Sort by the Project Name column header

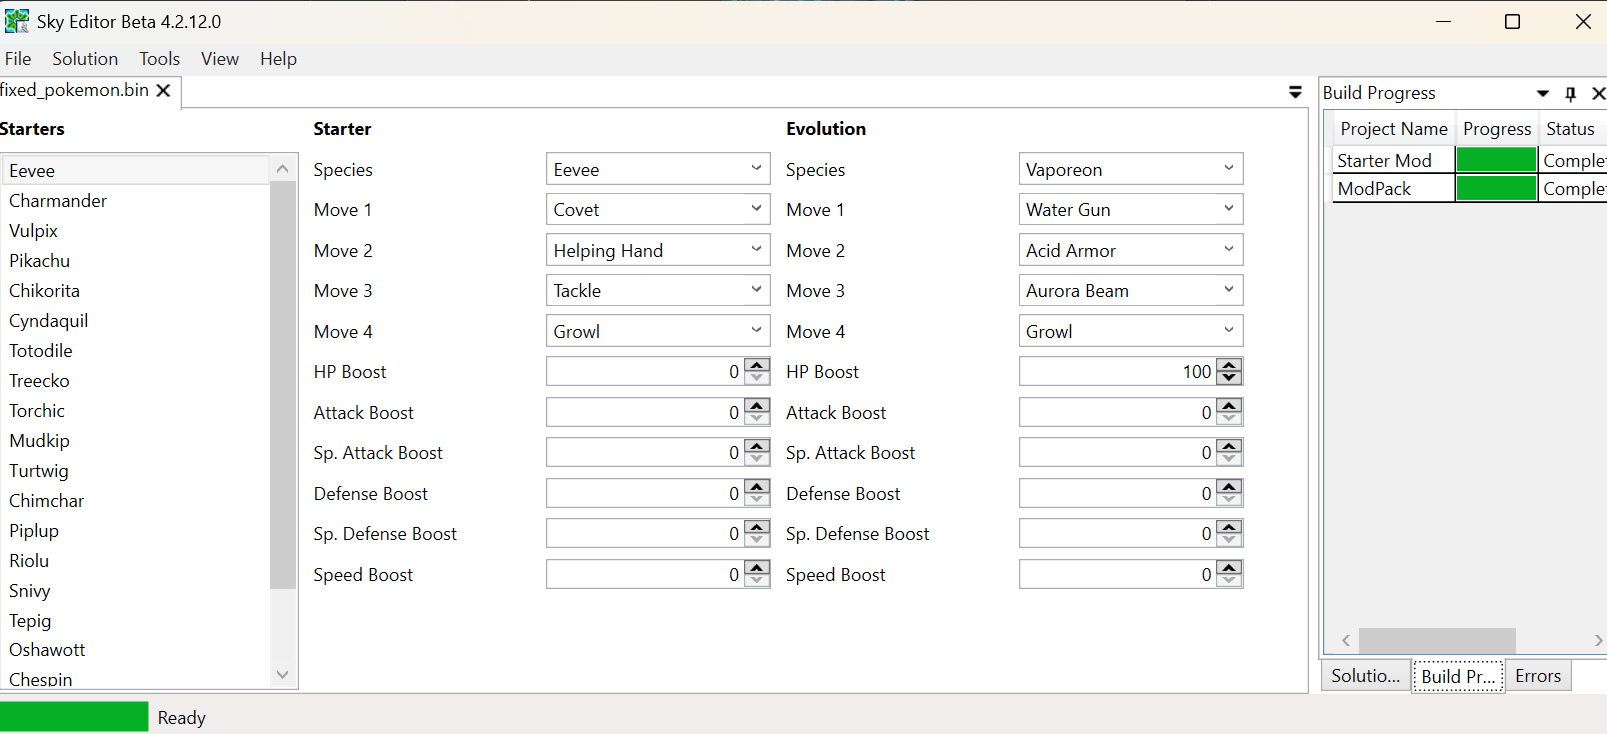[x=1393, y=129]
